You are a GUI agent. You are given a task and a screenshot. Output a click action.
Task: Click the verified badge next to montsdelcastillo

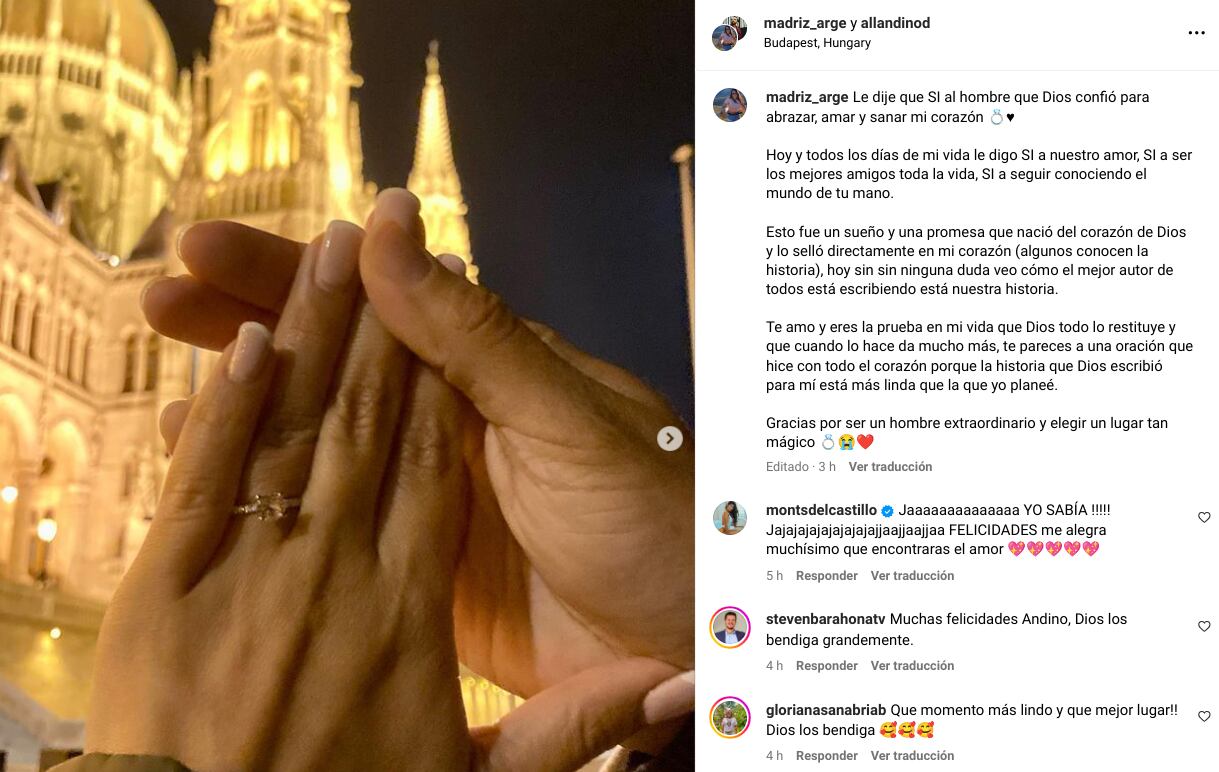[x=887, y=511]
